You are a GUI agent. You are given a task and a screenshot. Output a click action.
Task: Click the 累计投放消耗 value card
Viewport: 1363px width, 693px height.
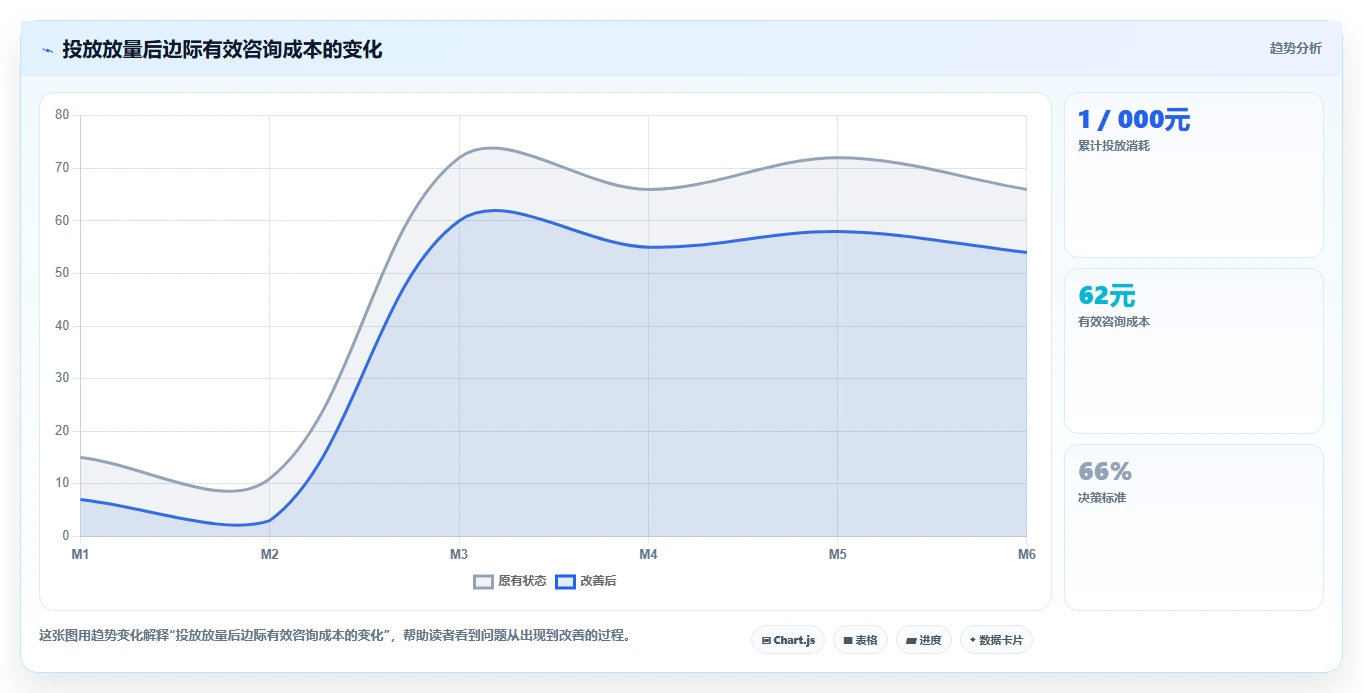(1194, 175)
